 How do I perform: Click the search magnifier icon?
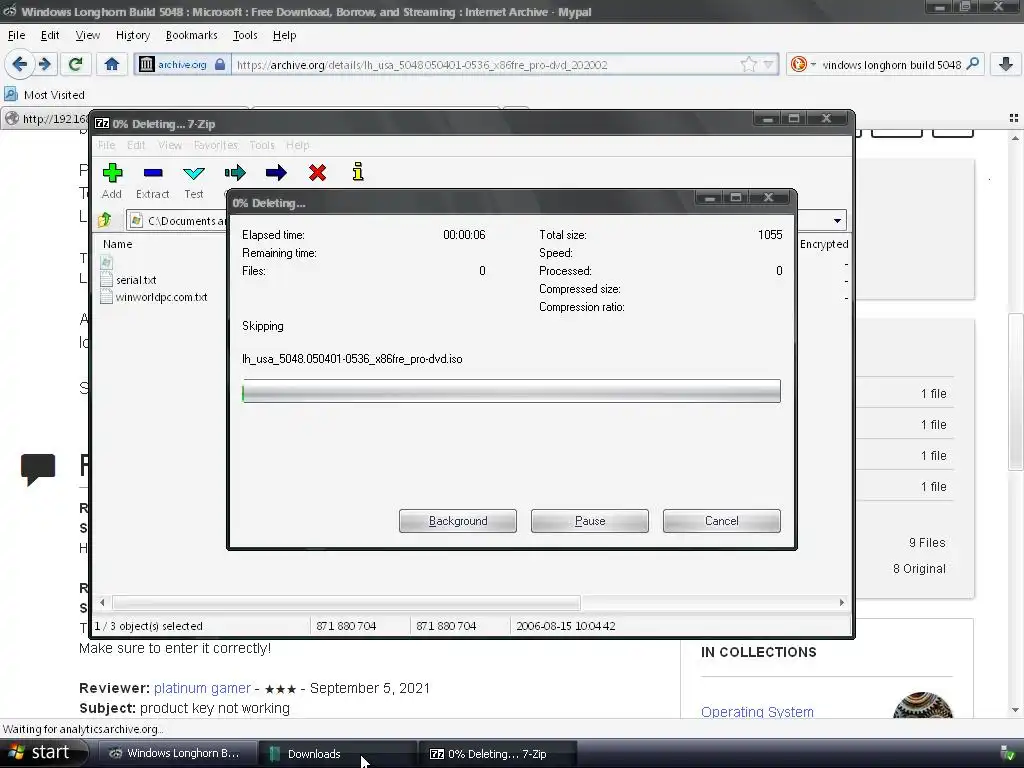tap(972, 64)
